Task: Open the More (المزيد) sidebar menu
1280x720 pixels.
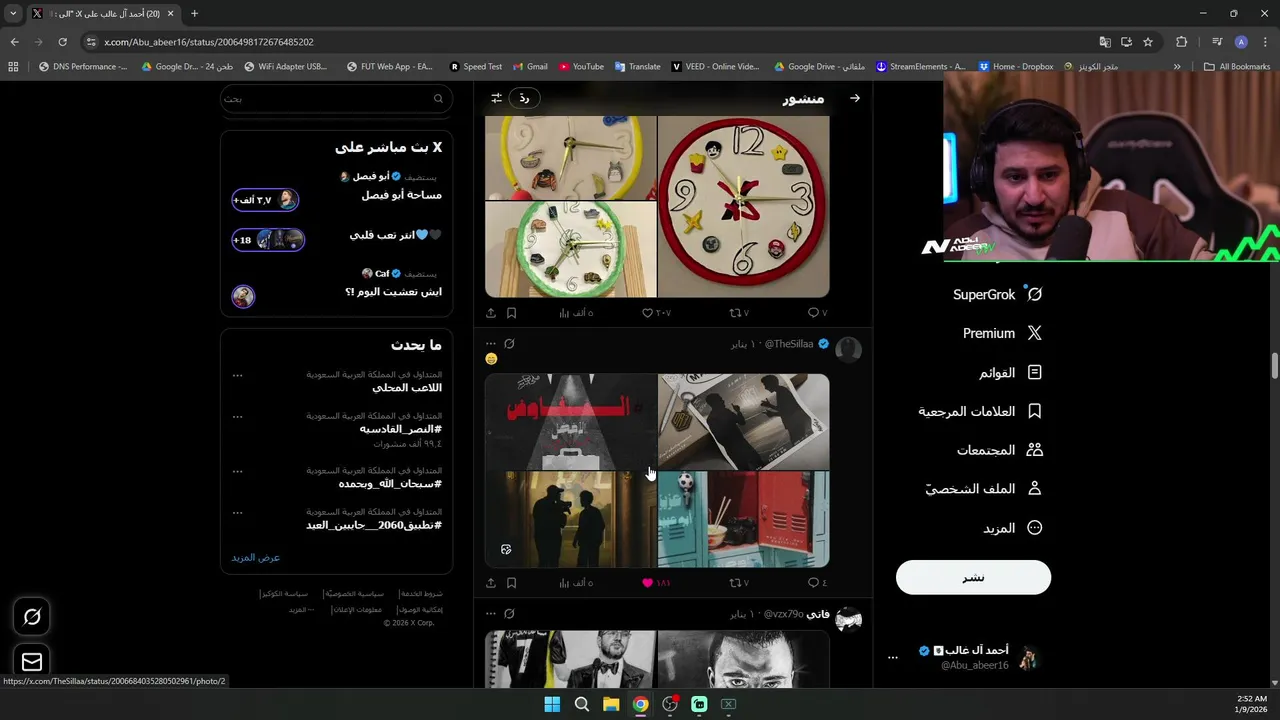Action: (1013, 528)
